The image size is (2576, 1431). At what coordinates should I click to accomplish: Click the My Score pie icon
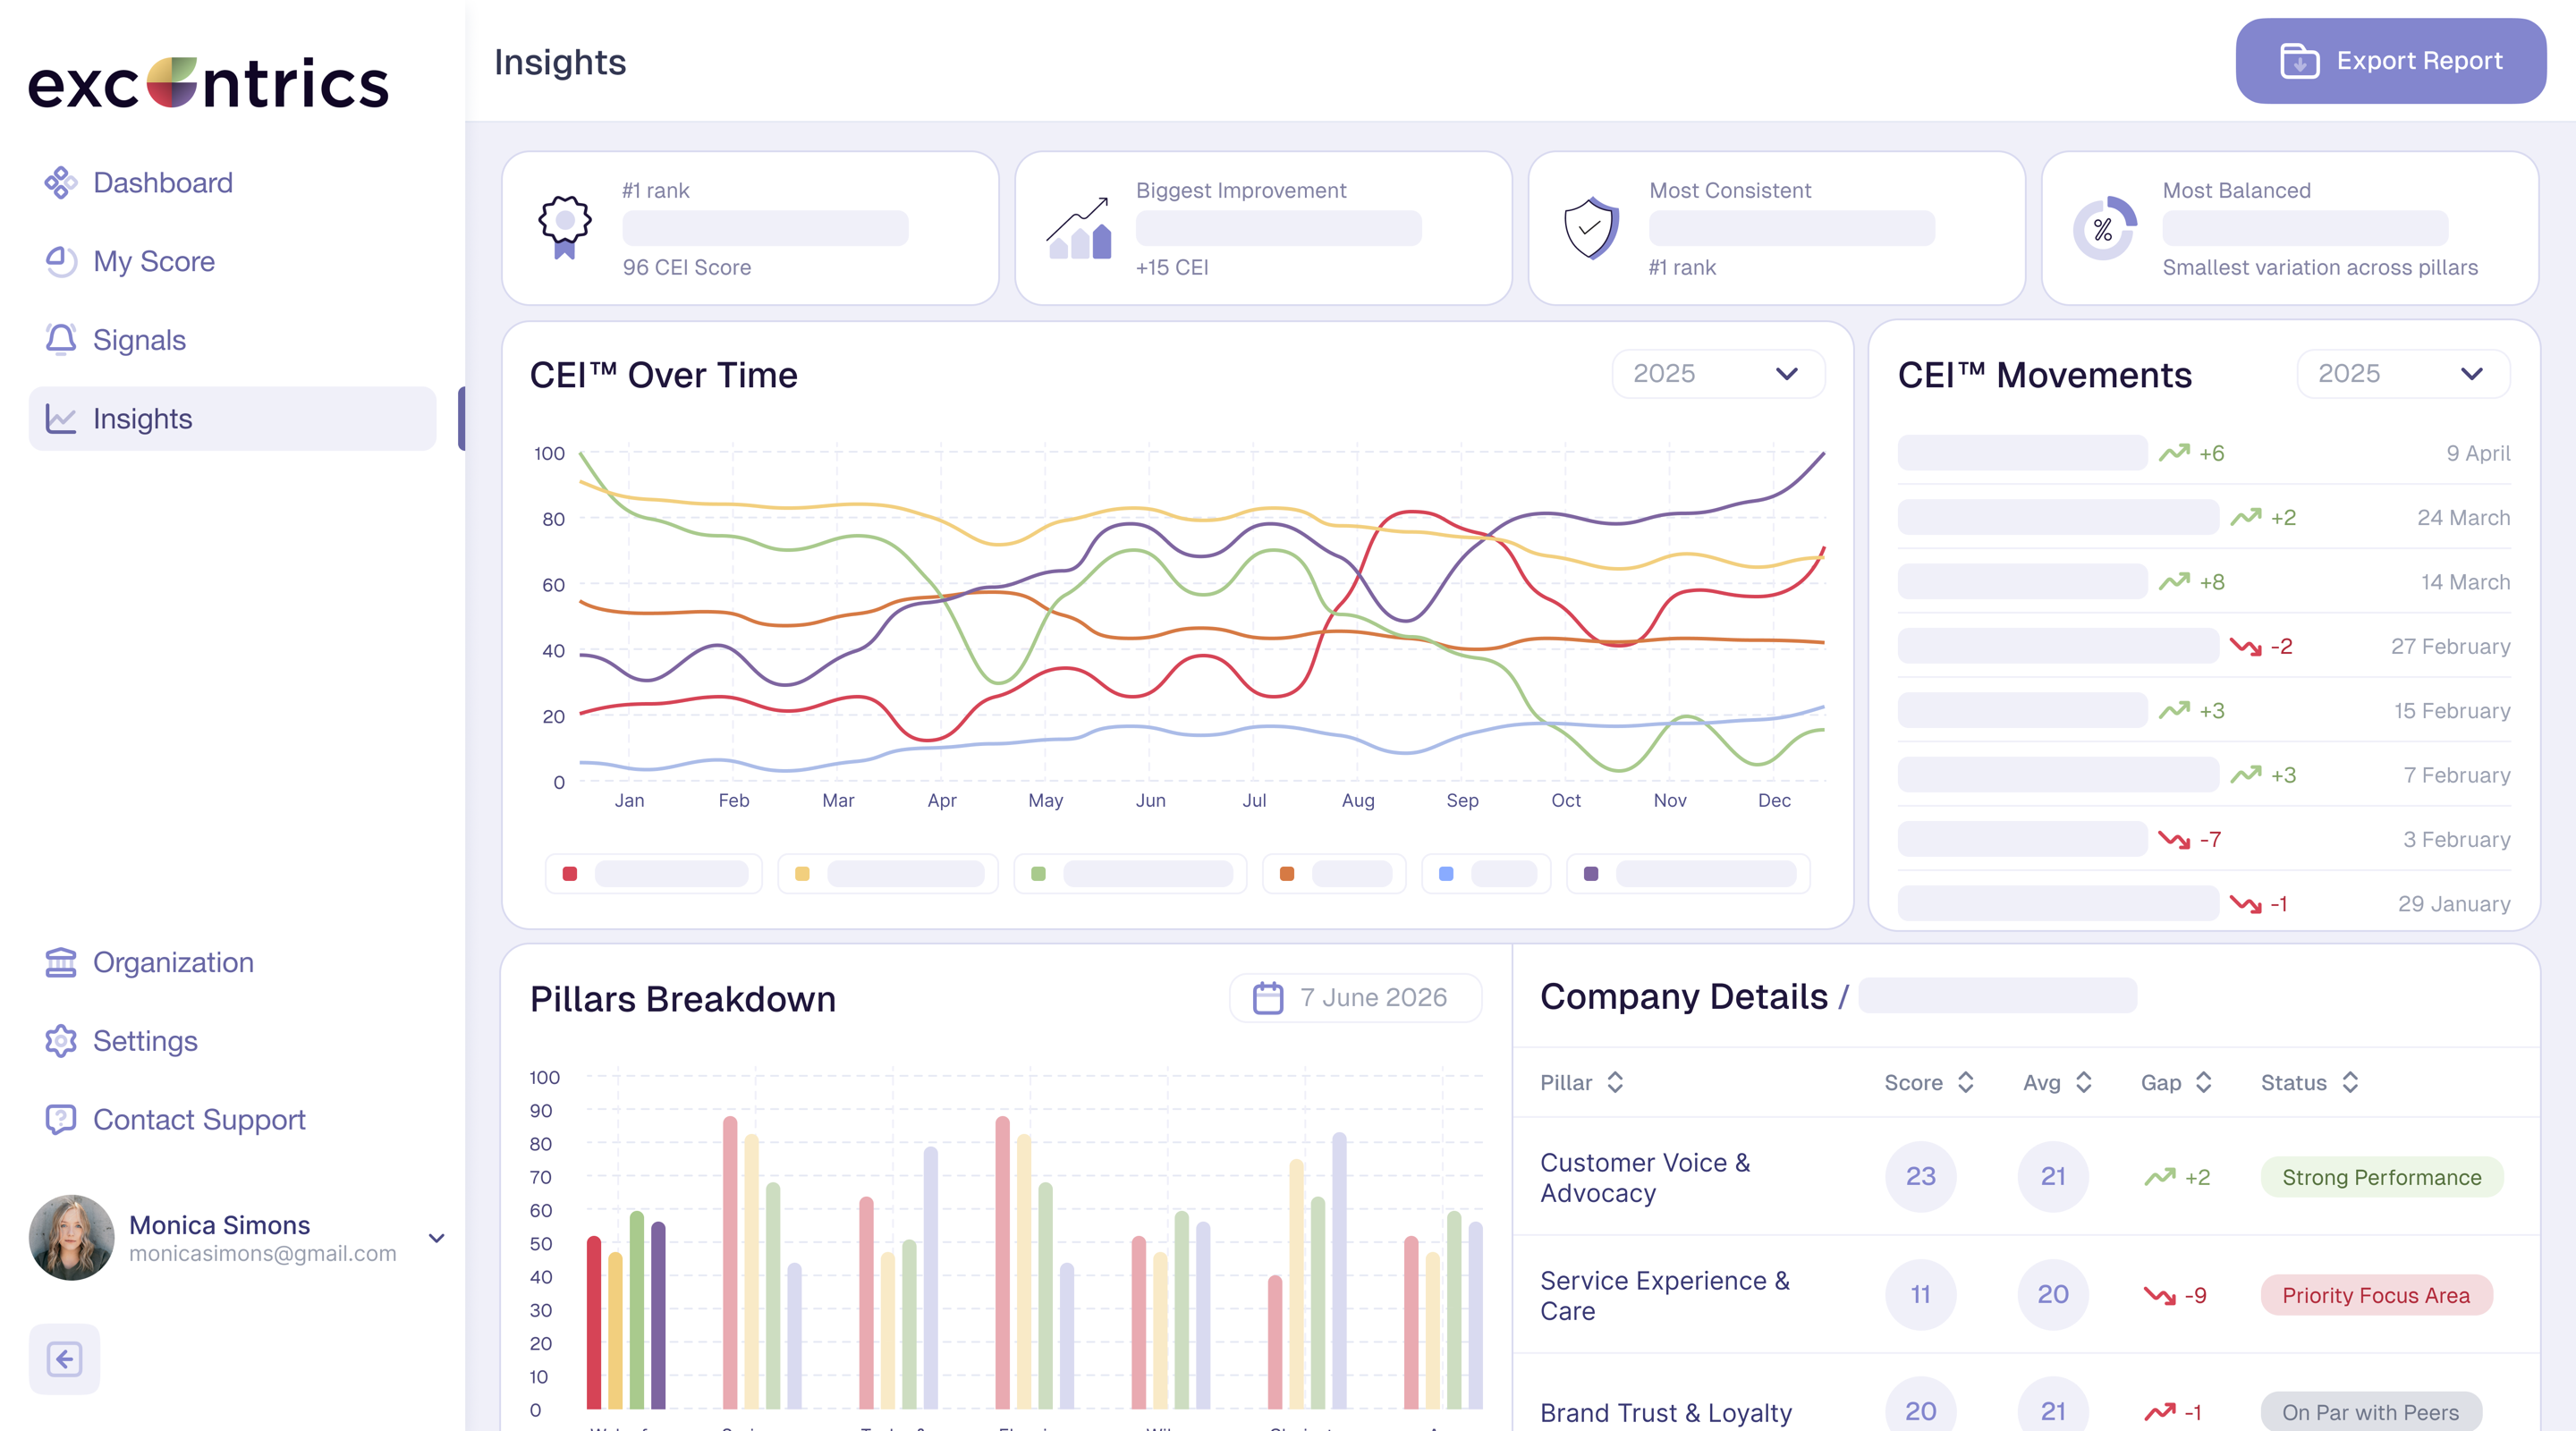(x=60, y=261)
